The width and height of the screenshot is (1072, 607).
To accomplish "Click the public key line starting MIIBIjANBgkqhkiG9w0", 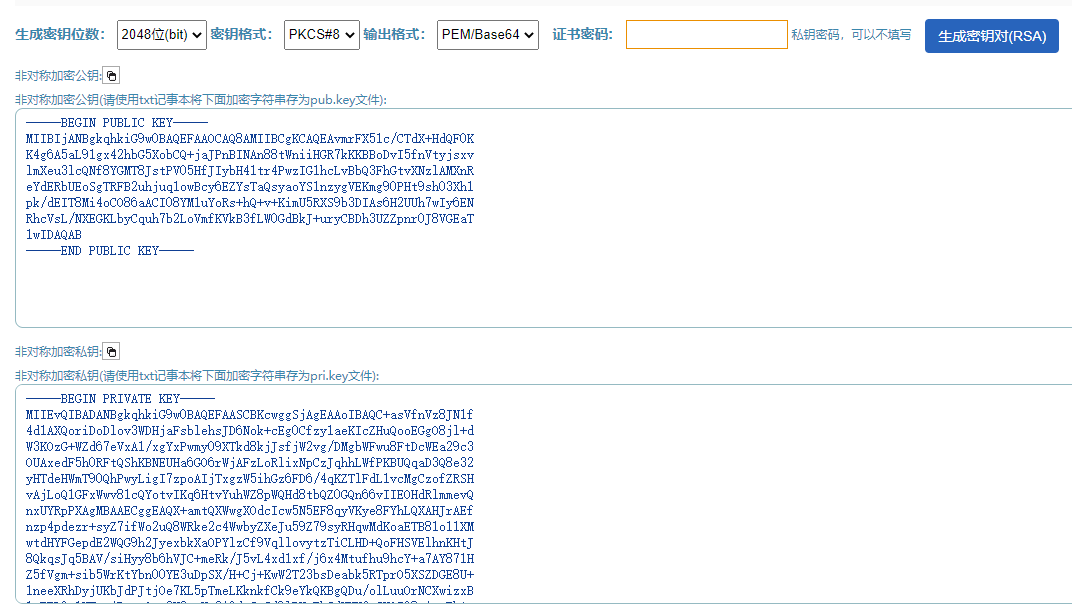I will [250, 139].
